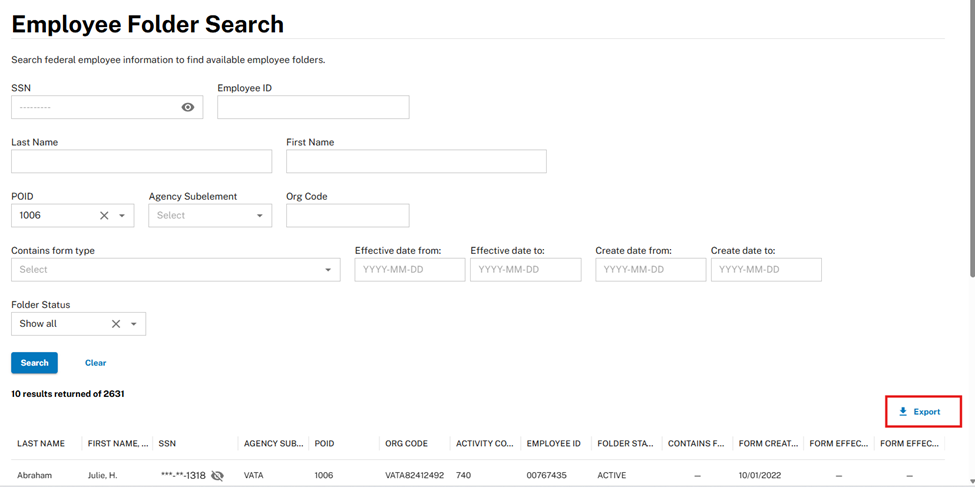Select the Last Name input box

pyautogui.click(x=141, y=161)
